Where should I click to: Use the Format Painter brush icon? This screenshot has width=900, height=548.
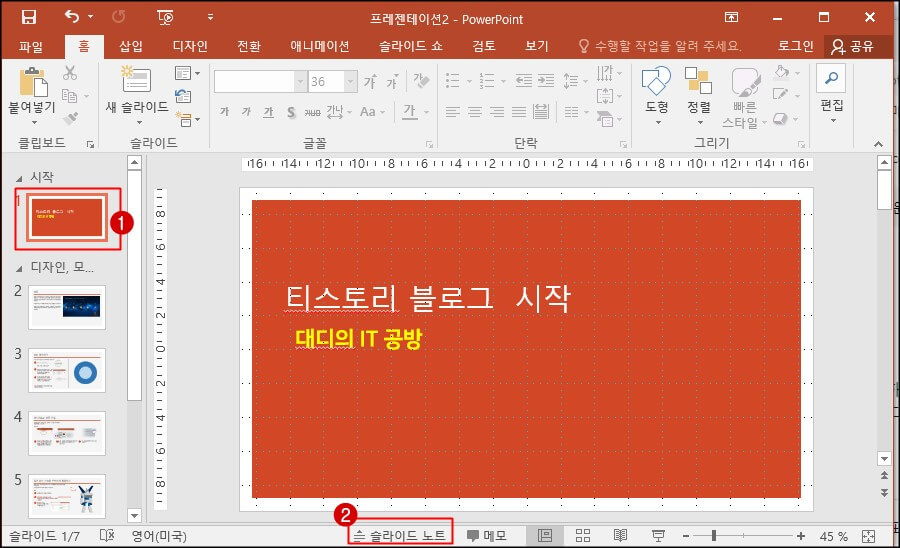(x=71, y=118)
